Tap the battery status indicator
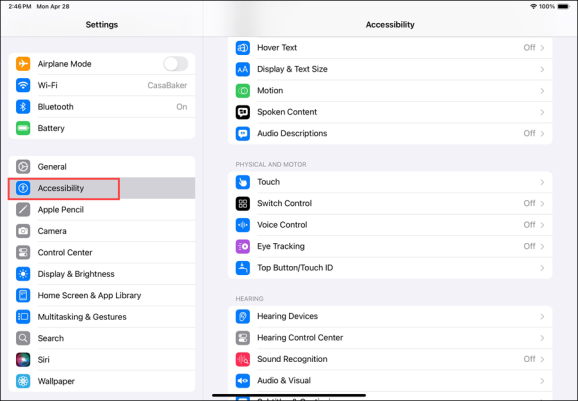 coord(564,6)
